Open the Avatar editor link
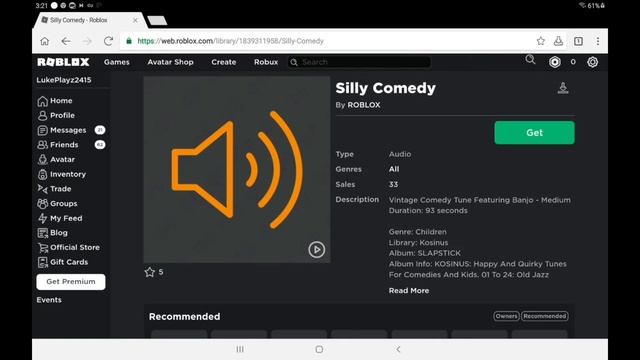Image resolution: width=640 pixels, height=360 pixels. pos(56,160)
